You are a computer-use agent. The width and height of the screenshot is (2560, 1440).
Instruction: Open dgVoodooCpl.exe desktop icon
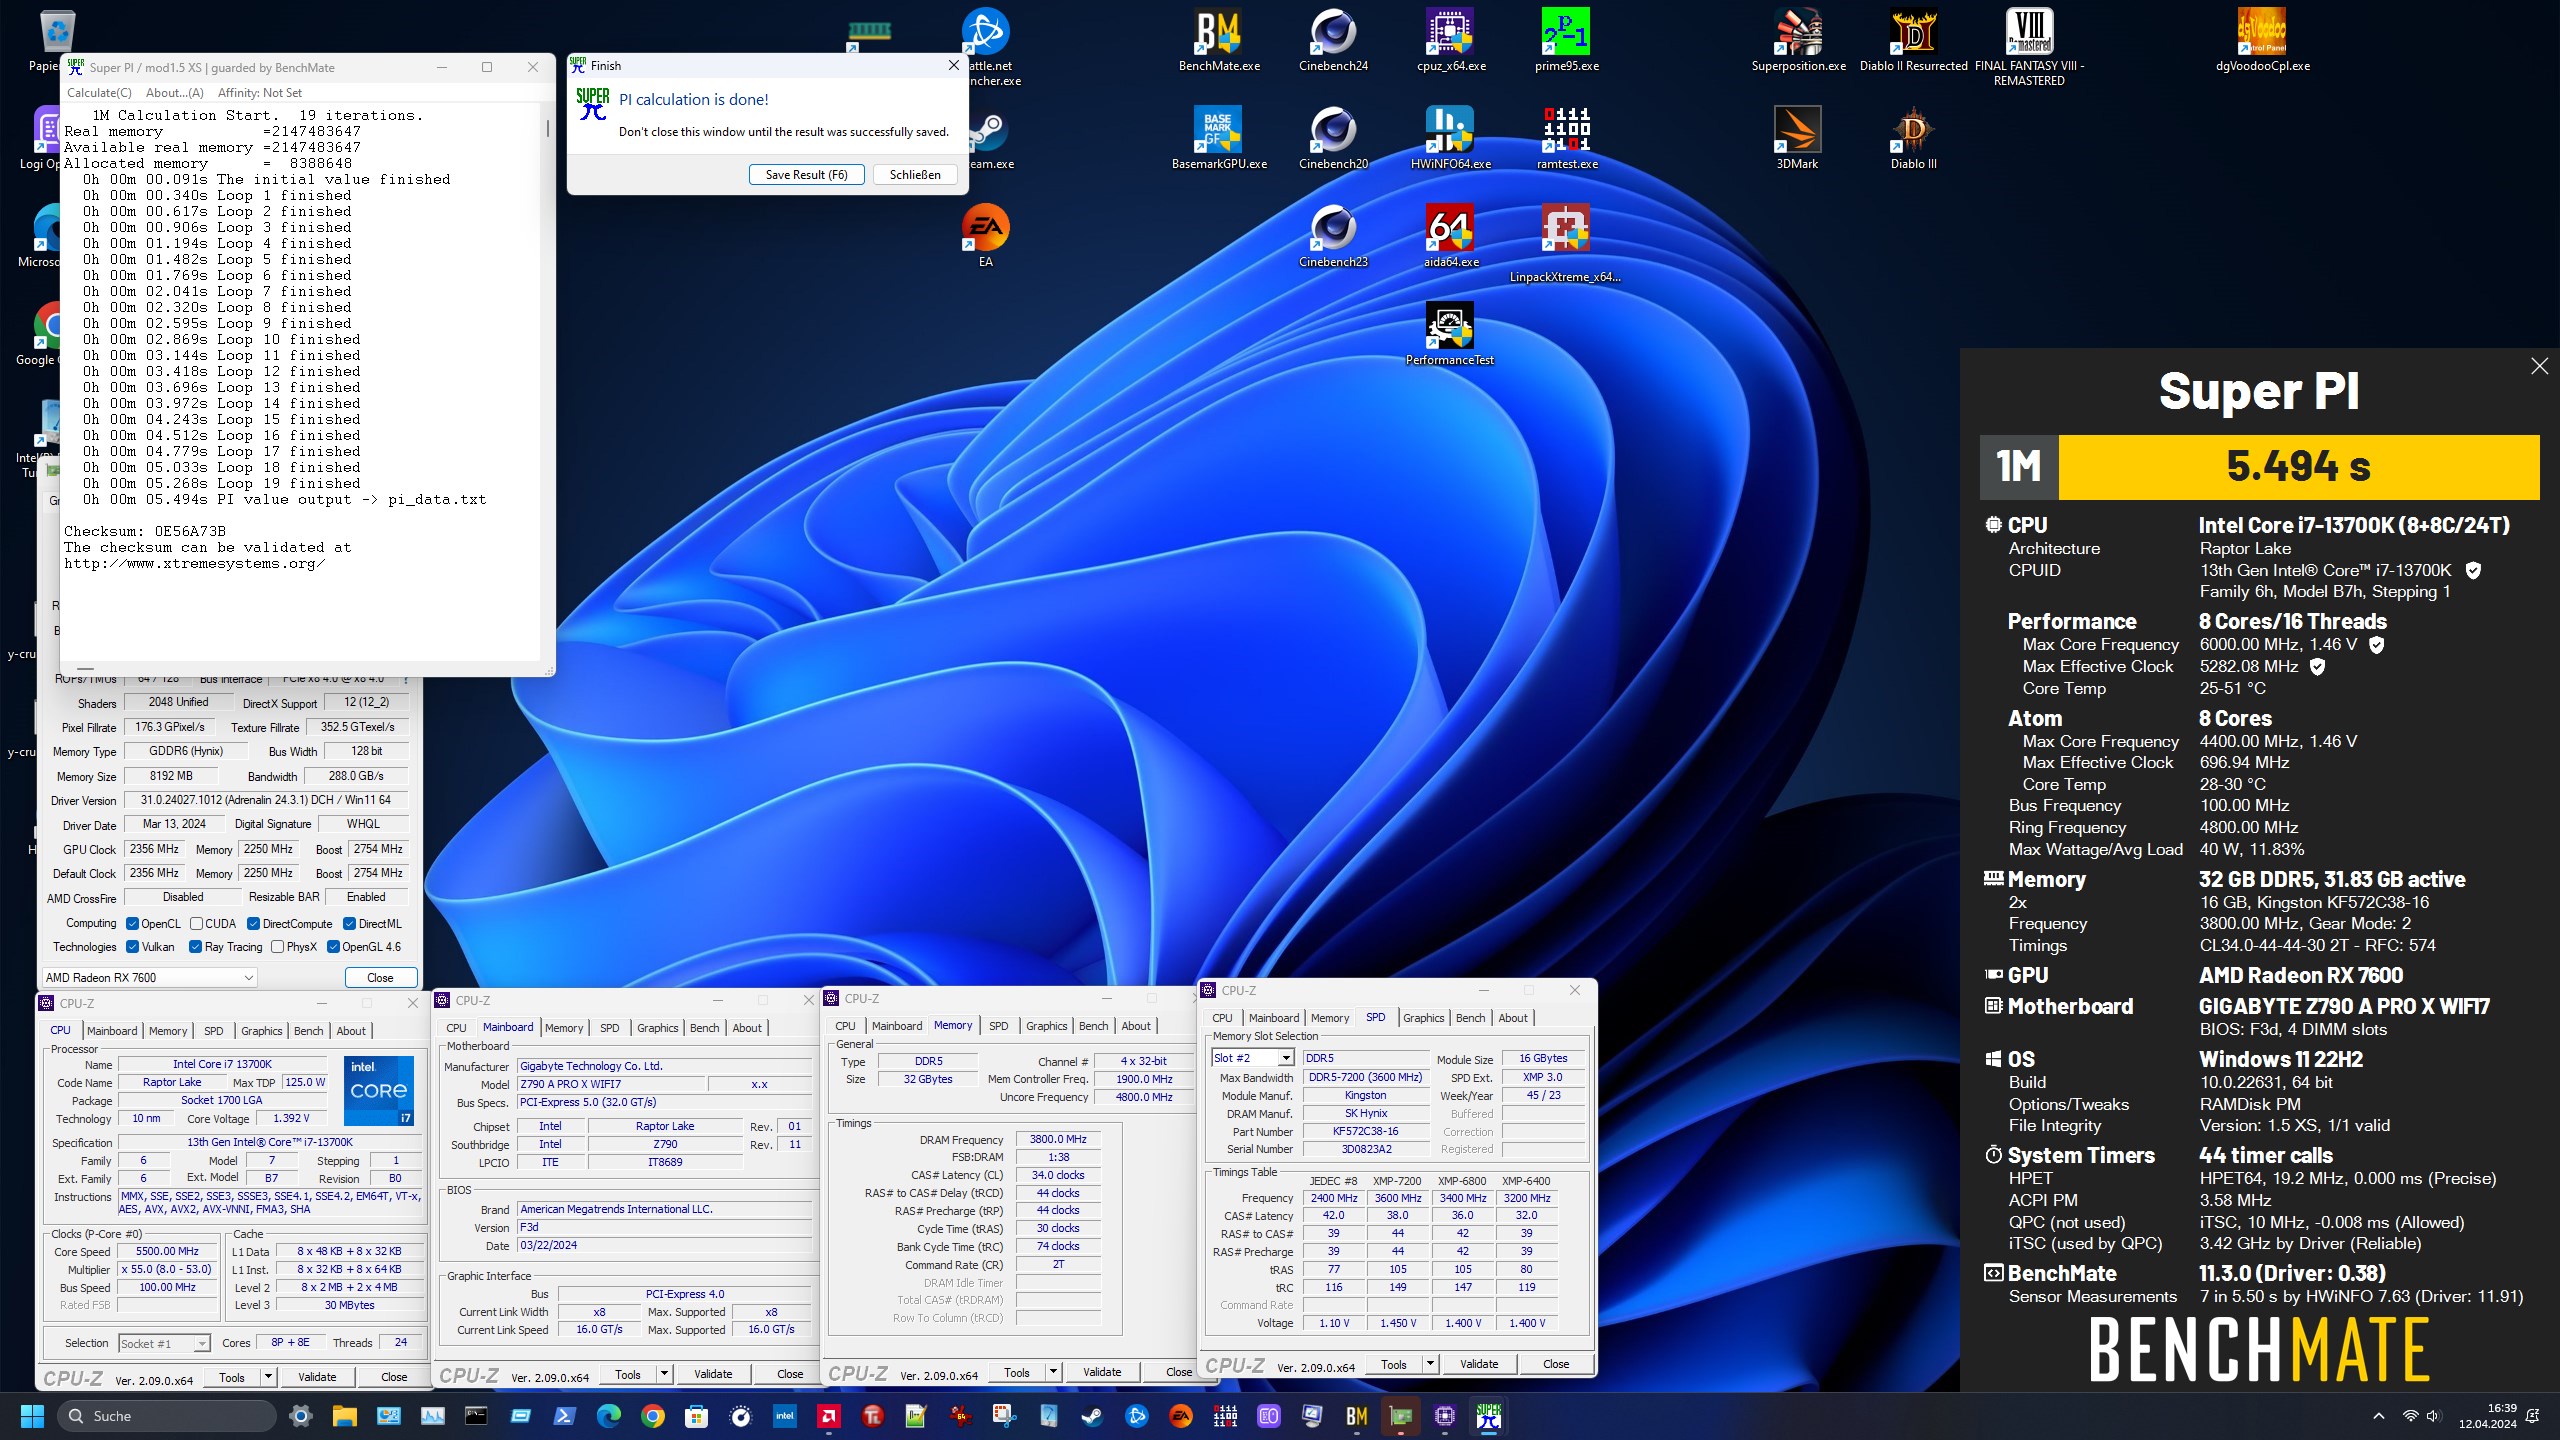click(2262, 41)
